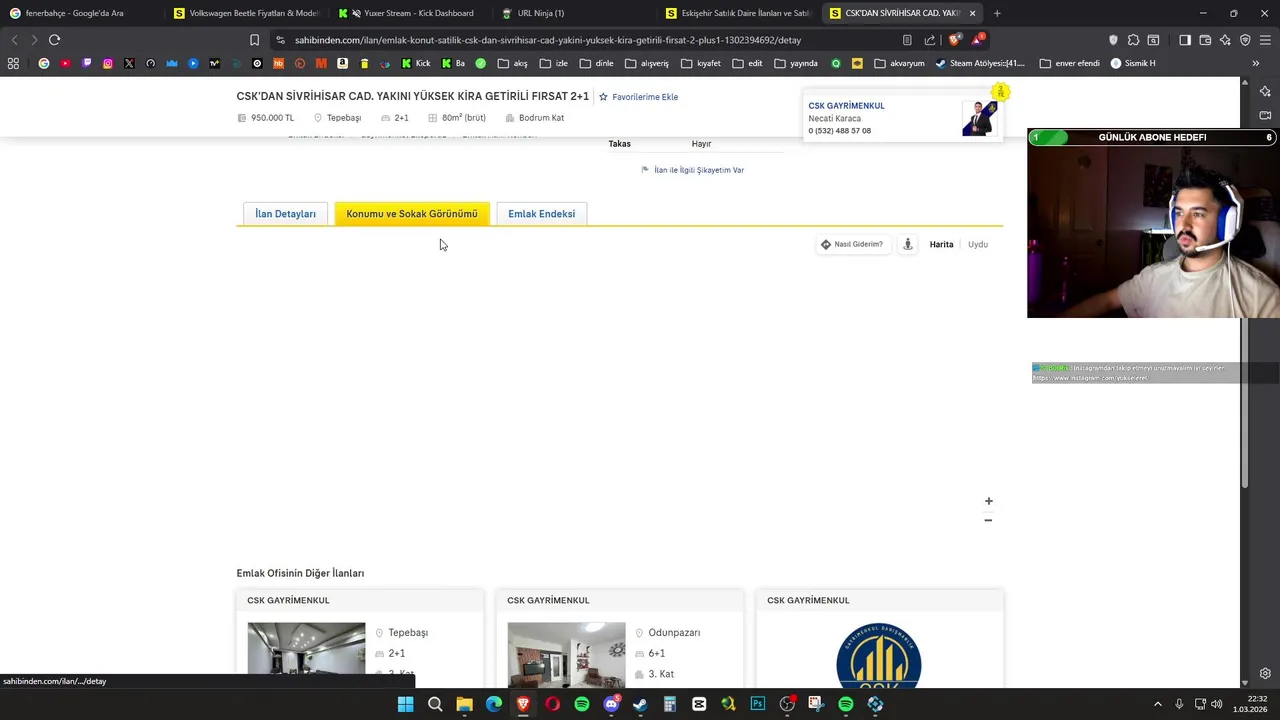This screenshot has height=720, width=1280.
Task: Click İlan ile İlgili Şikayetim Var link
Action: click(x=693, y=170)
